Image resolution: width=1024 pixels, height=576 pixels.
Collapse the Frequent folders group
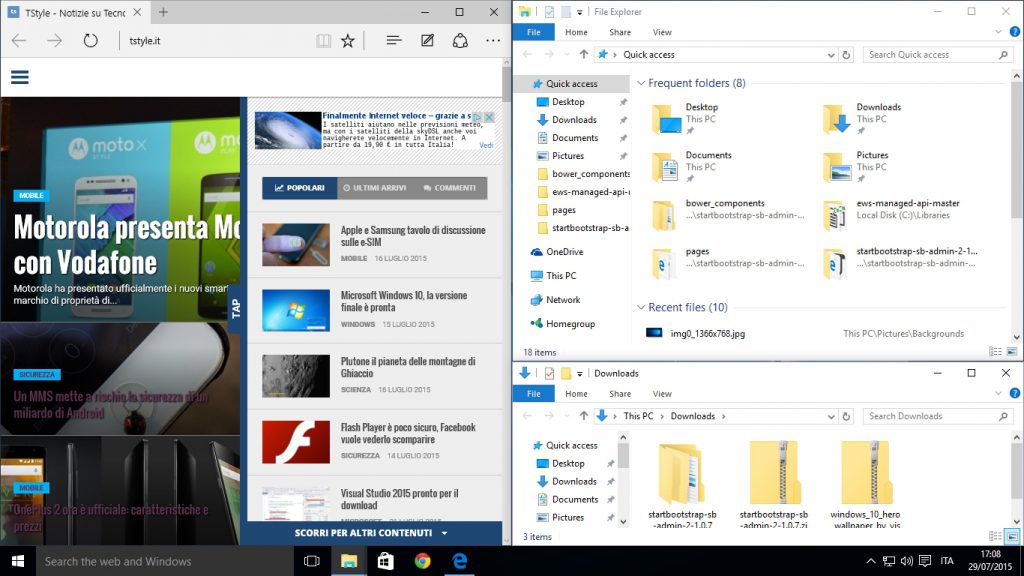tap(641, 83)
